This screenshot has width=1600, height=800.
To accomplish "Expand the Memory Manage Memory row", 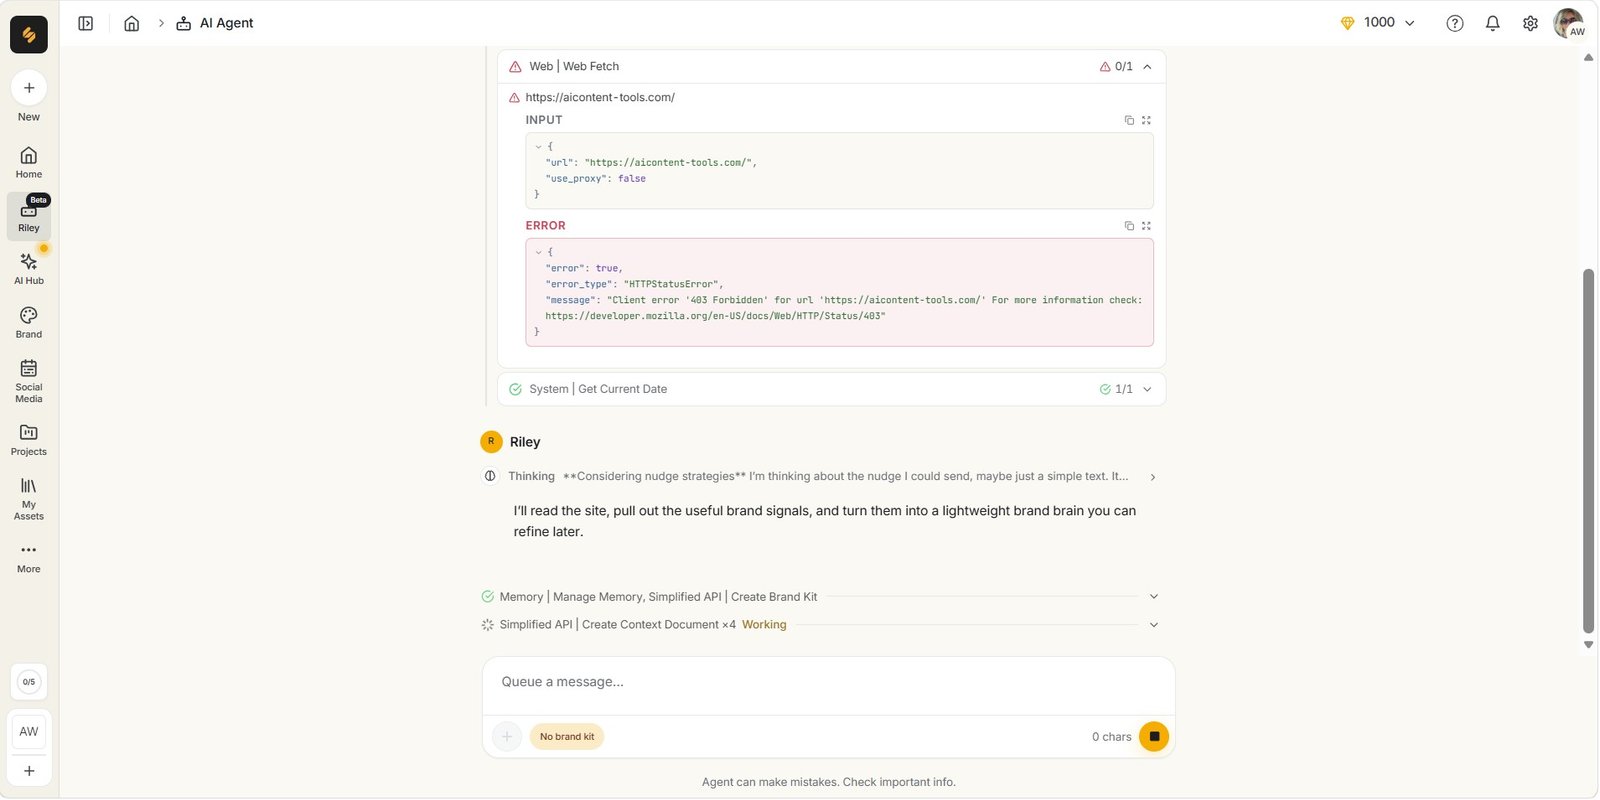I will 821,597.
